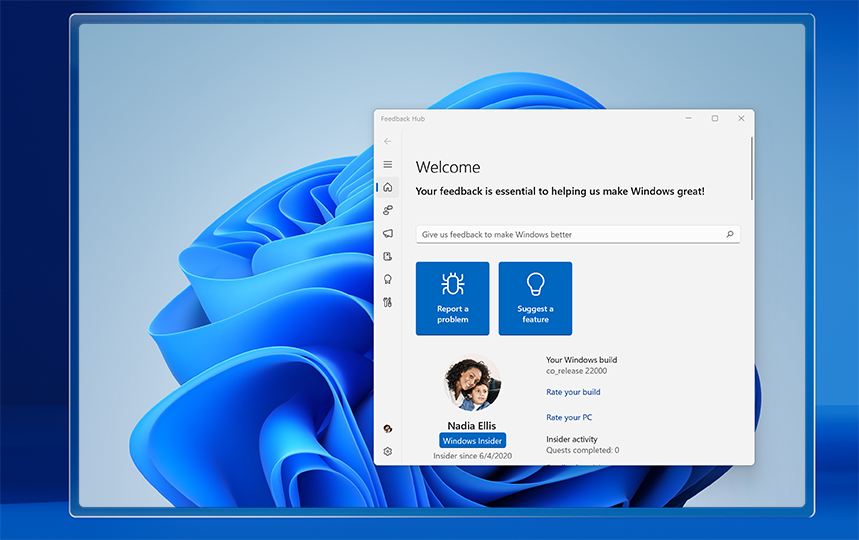Screen dimensions: 859x540
Task: Maximize the Feedback Hub window
Action: coord(714,118)
